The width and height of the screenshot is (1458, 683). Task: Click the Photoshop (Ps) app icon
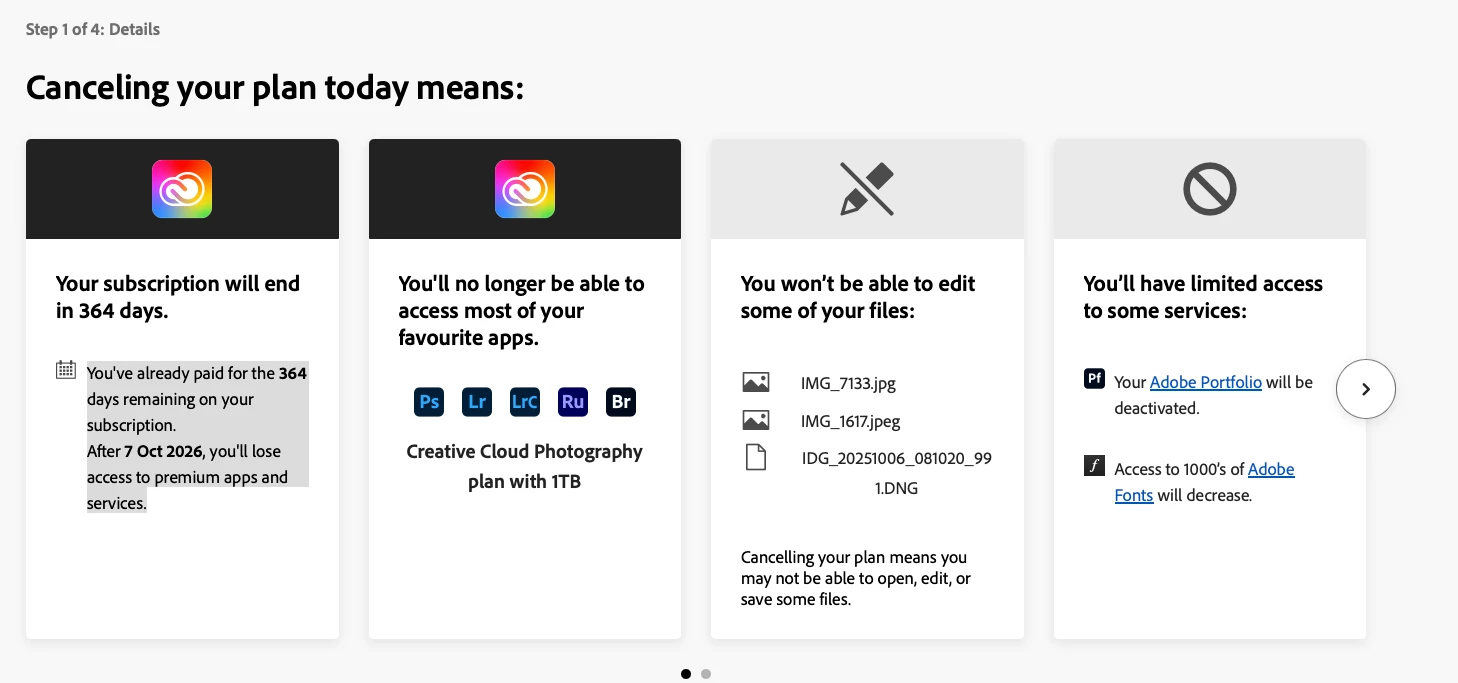[x=429, y=402]
